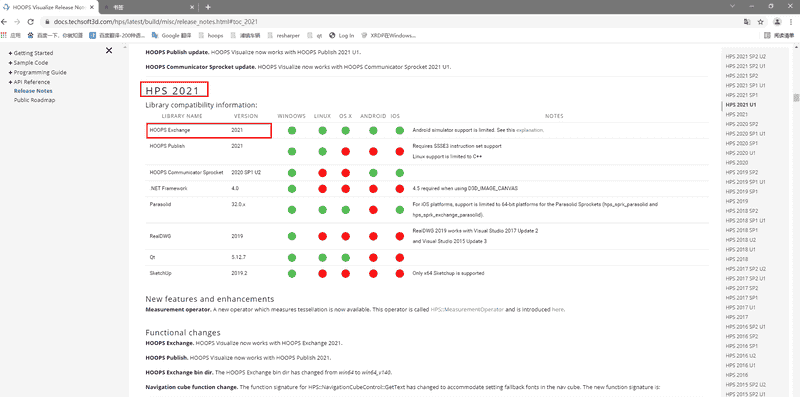The image size is (800, 397).
Task: Select Release Notes in the sidebar
Action: [33, 91]
